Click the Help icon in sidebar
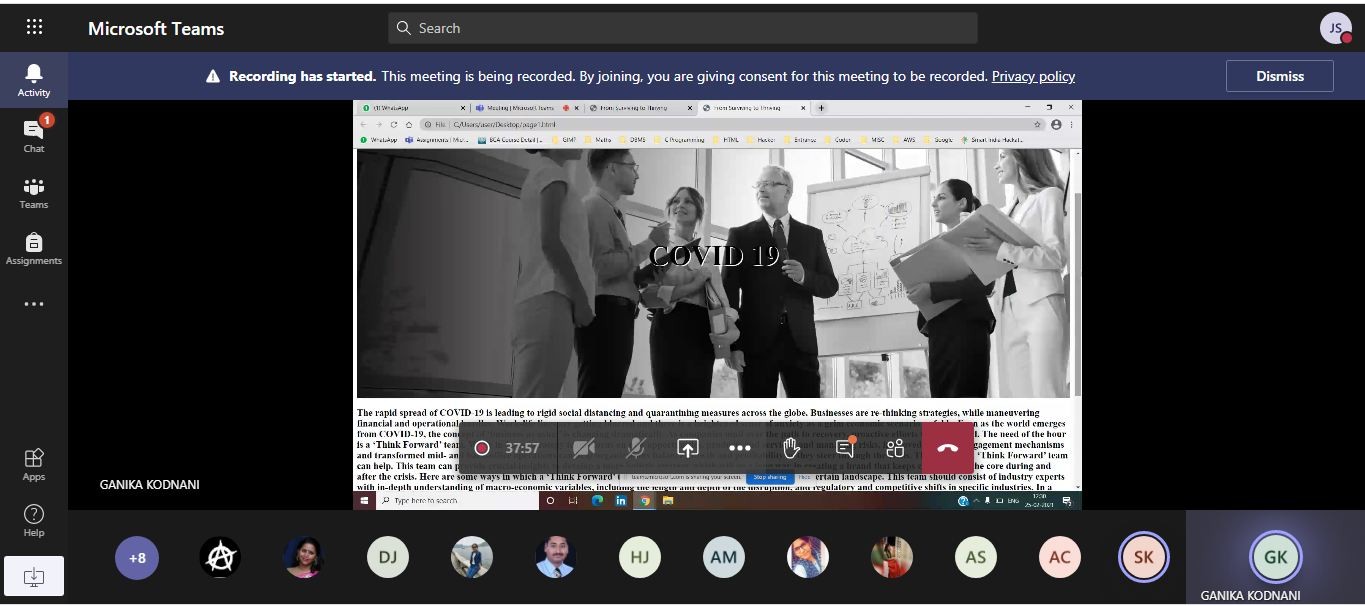This screenshot has width=1365, height=606. click(x=33, y=520)
